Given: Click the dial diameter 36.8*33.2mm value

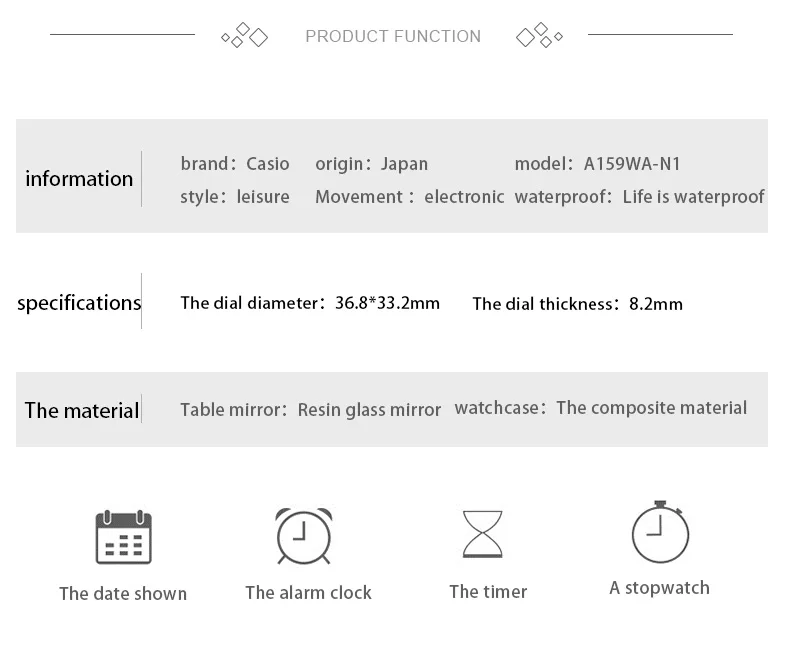Looking at the screenshot, I should point(387,303).
